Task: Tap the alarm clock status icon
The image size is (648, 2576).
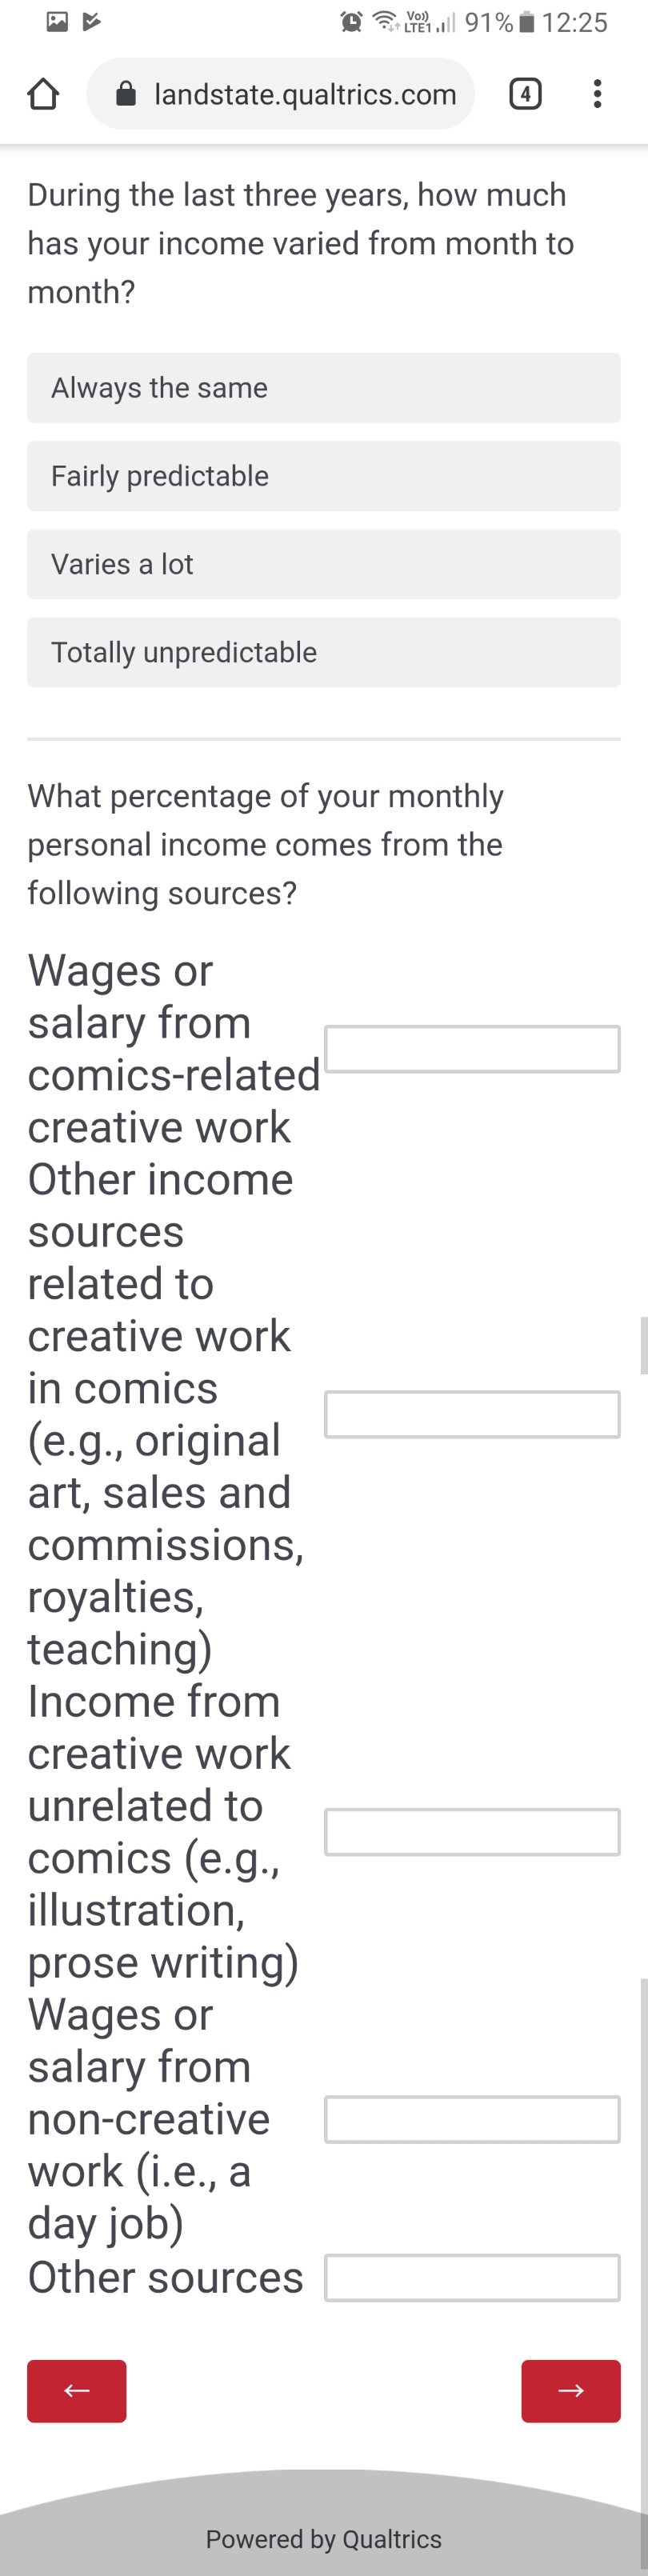Action: click(x=351, y=22)
